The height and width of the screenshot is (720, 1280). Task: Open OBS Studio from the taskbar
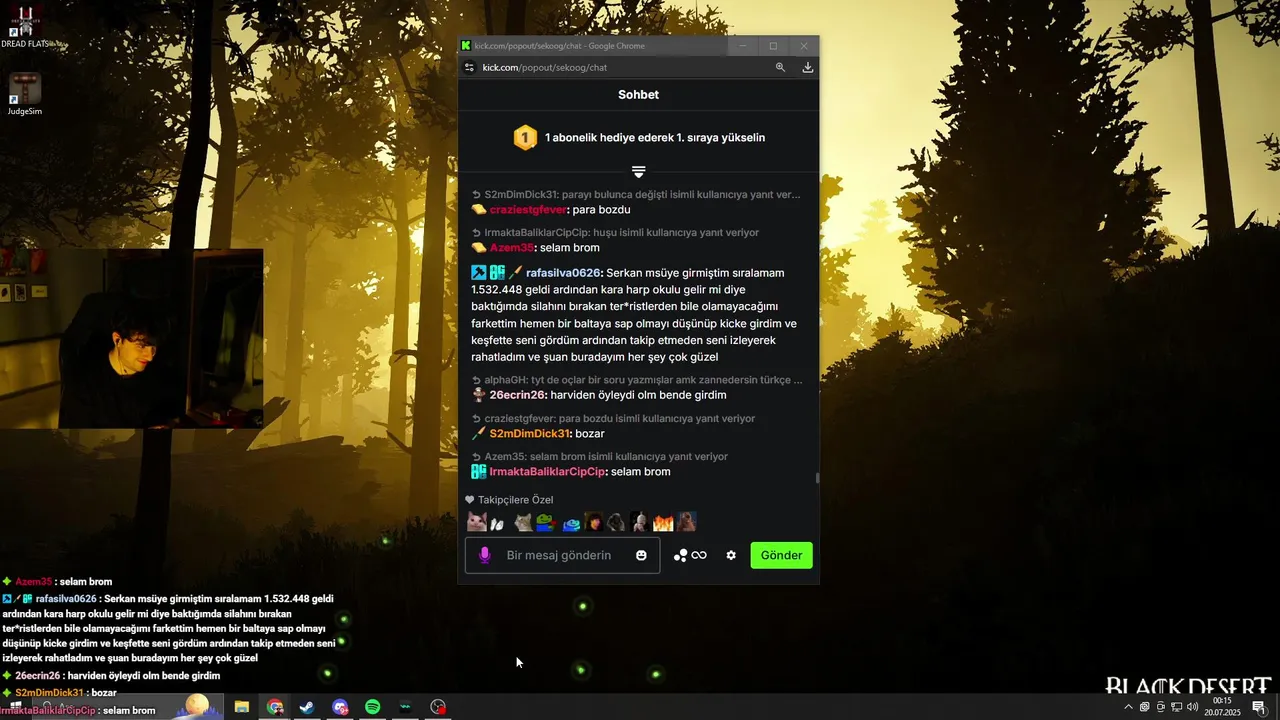(x=438, y=707)
